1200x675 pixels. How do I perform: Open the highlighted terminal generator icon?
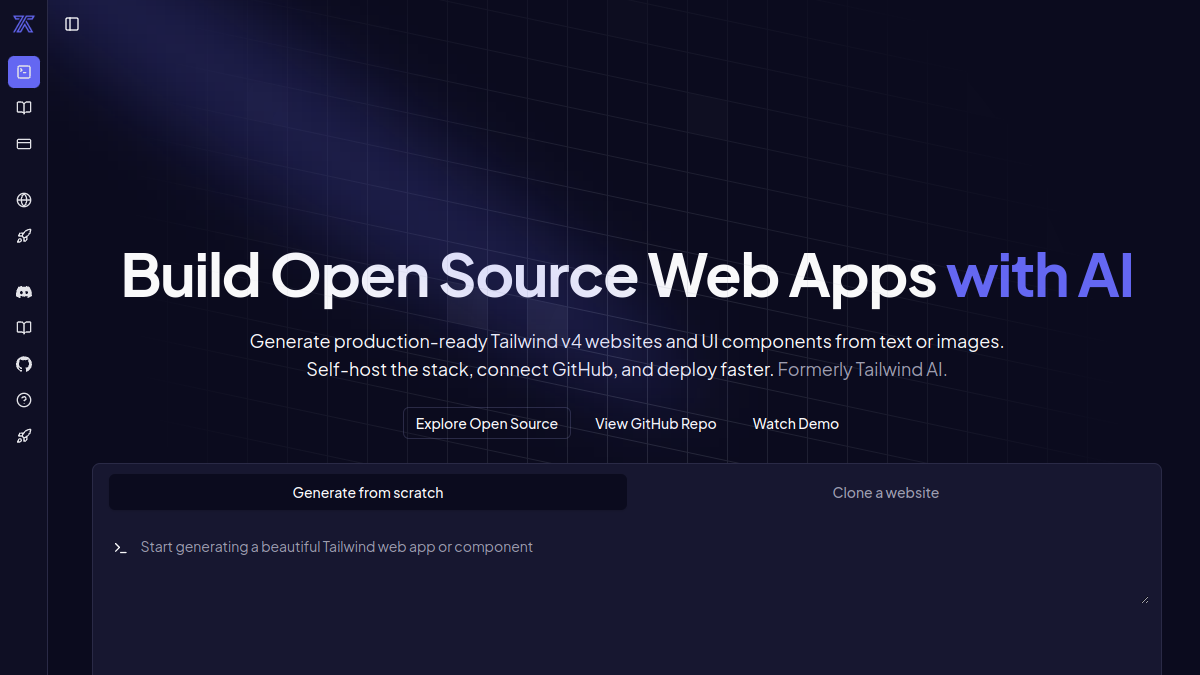[24, 72]
